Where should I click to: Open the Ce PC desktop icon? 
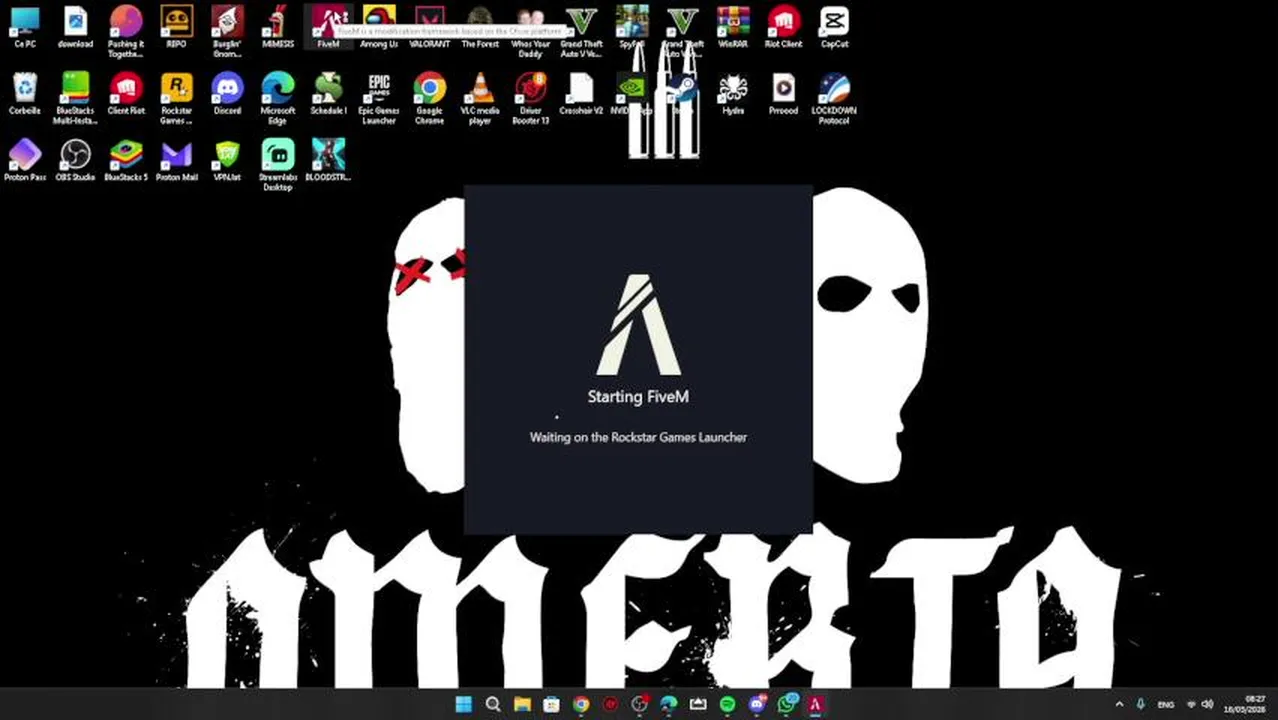click(25, 27)
